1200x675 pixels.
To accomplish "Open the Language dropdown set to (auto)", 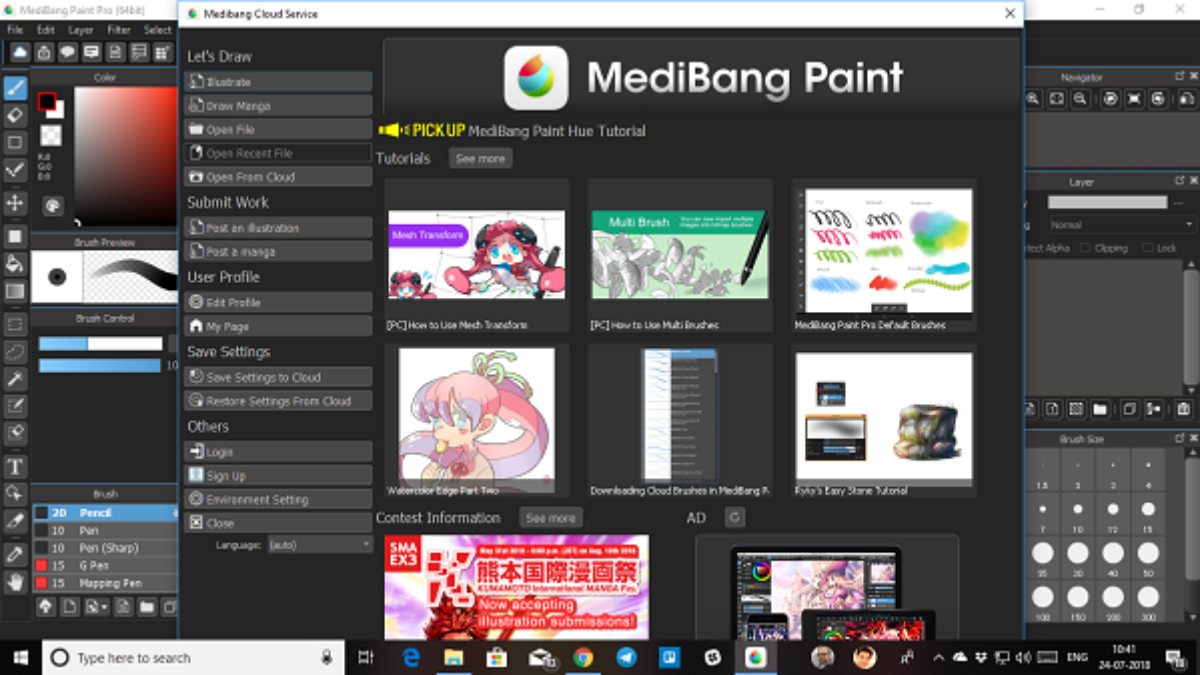I will 319,545.
